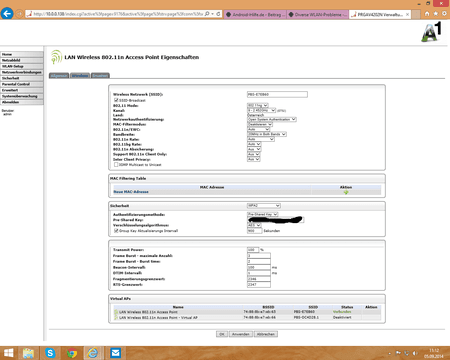450x360 pixels.
Task: Open Skype from the taskbar
Action: pyautogui.click(x=50, y=353)
